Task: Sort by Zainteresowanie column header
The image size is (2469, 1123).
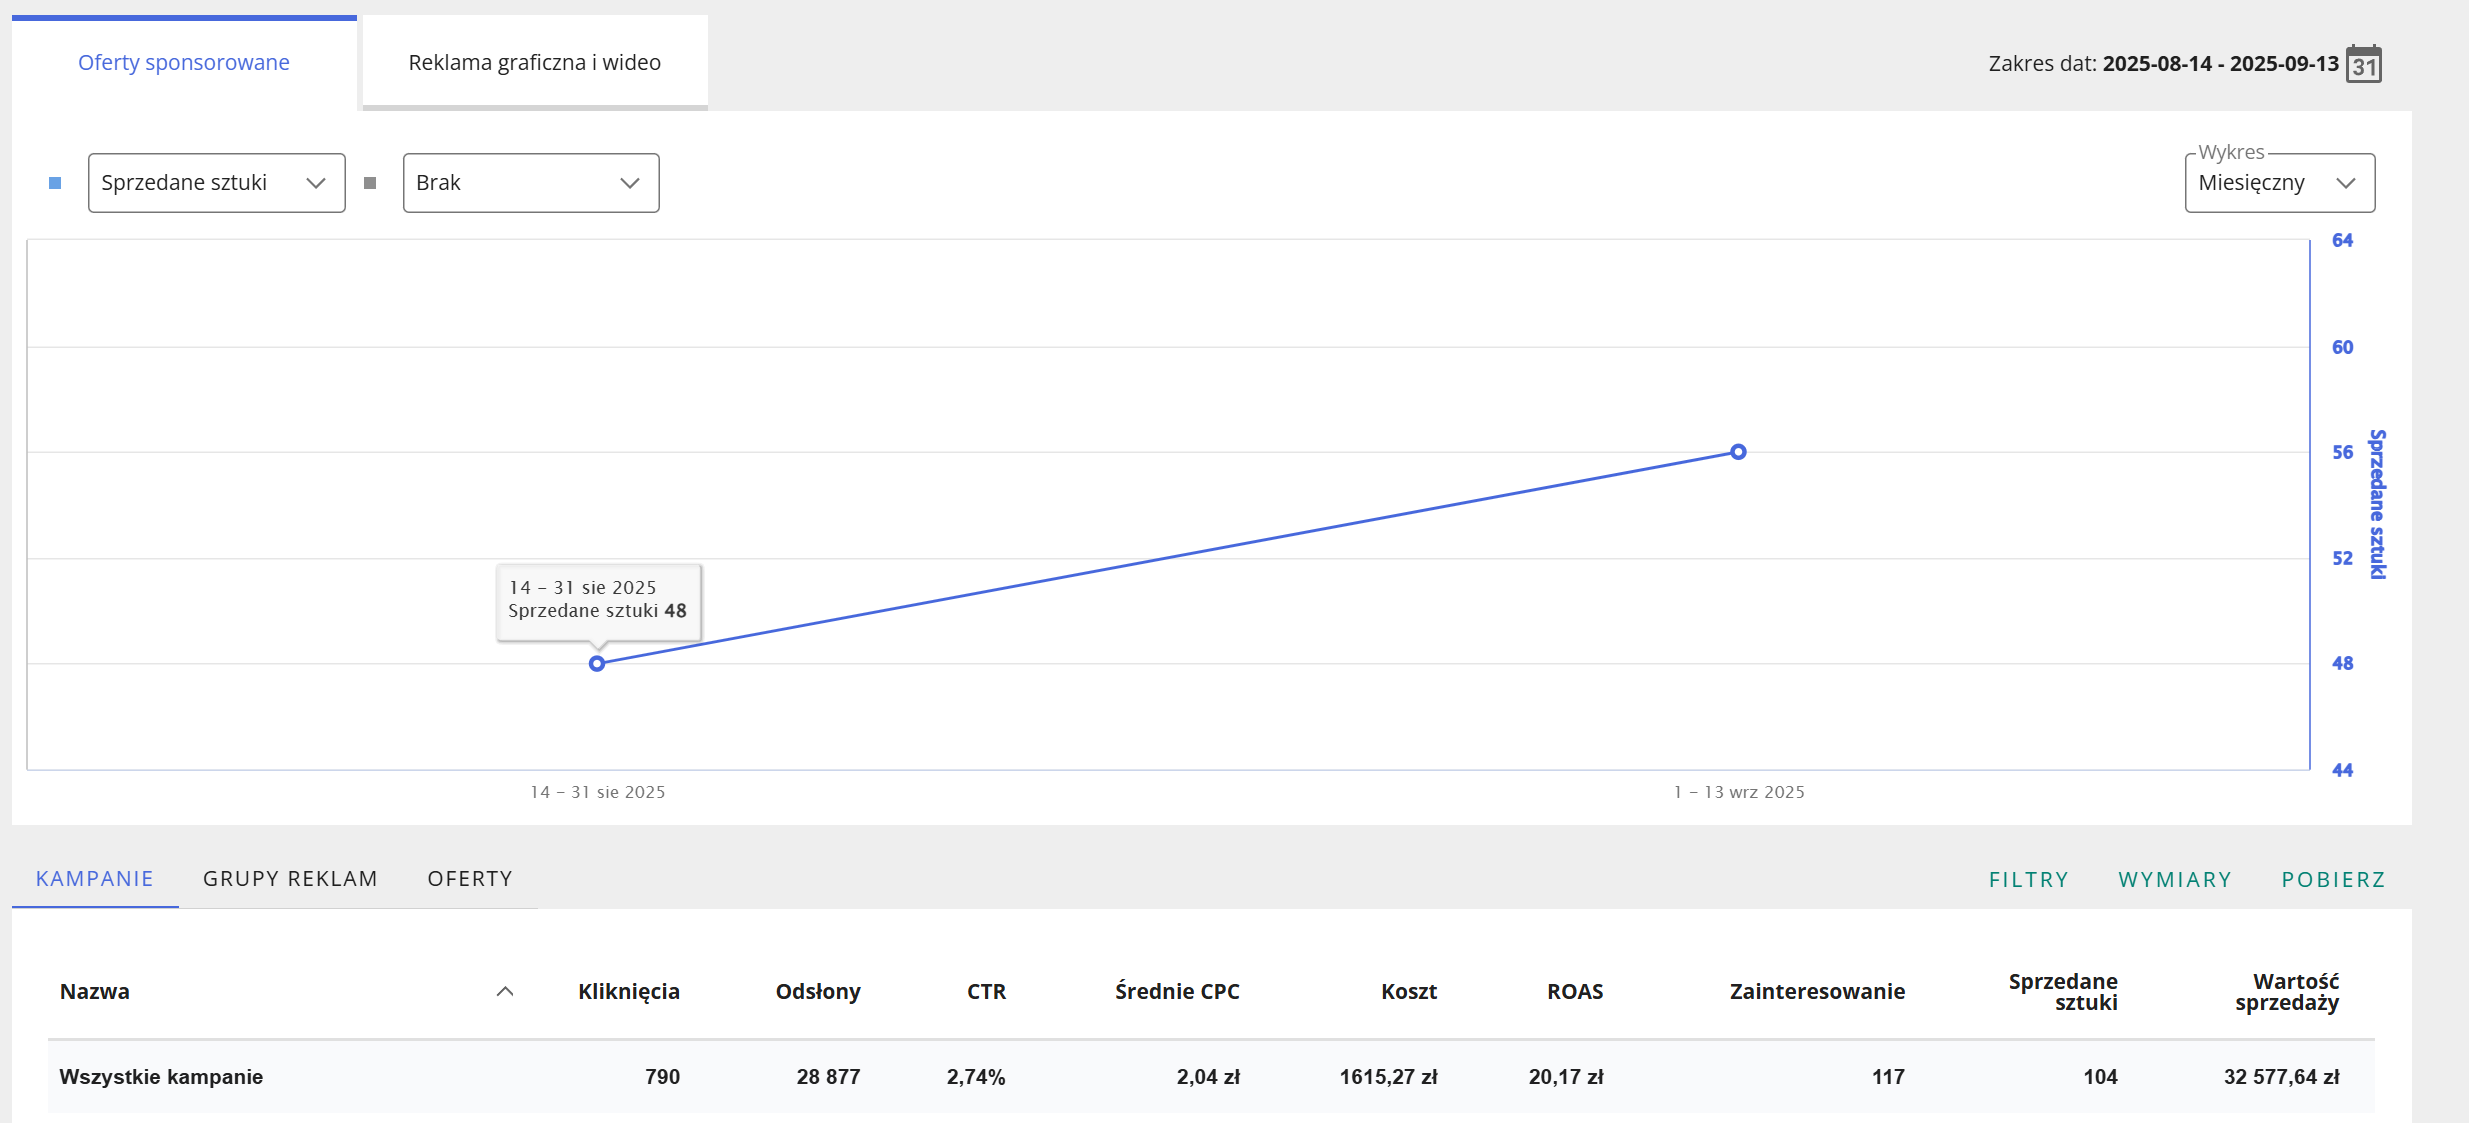Action: pyautogui.click(x=1818, y=991)
